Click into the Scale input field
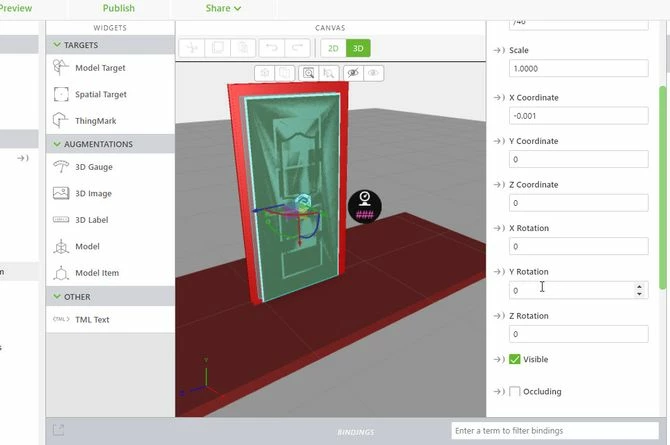The width and height of the screenshot is (670, 445). (x=579, y=68)
